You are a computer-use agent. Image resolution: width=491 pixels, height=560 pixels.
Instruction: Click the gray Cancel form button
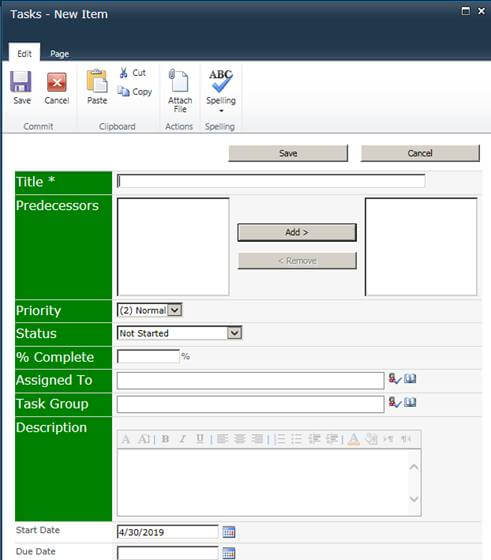pos(420,153)
